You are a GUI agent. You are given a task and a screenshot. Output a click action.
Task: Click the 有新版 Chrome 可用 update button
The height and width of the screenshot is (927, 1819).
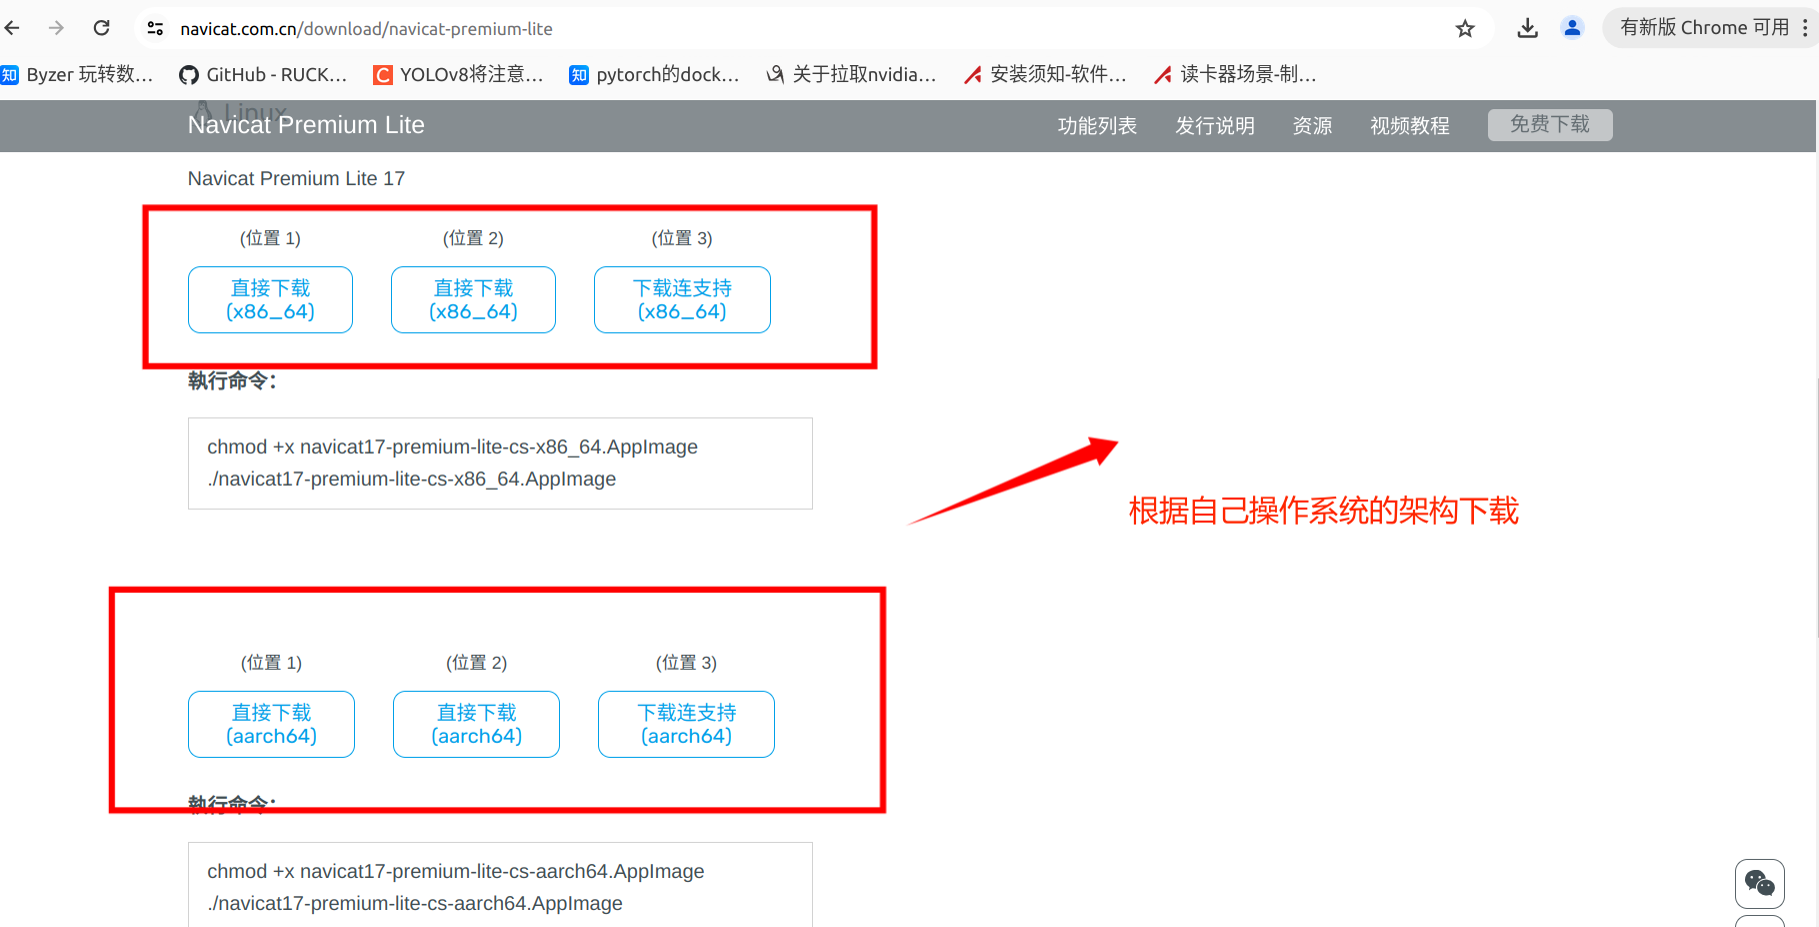click(x=1704, y=28)
